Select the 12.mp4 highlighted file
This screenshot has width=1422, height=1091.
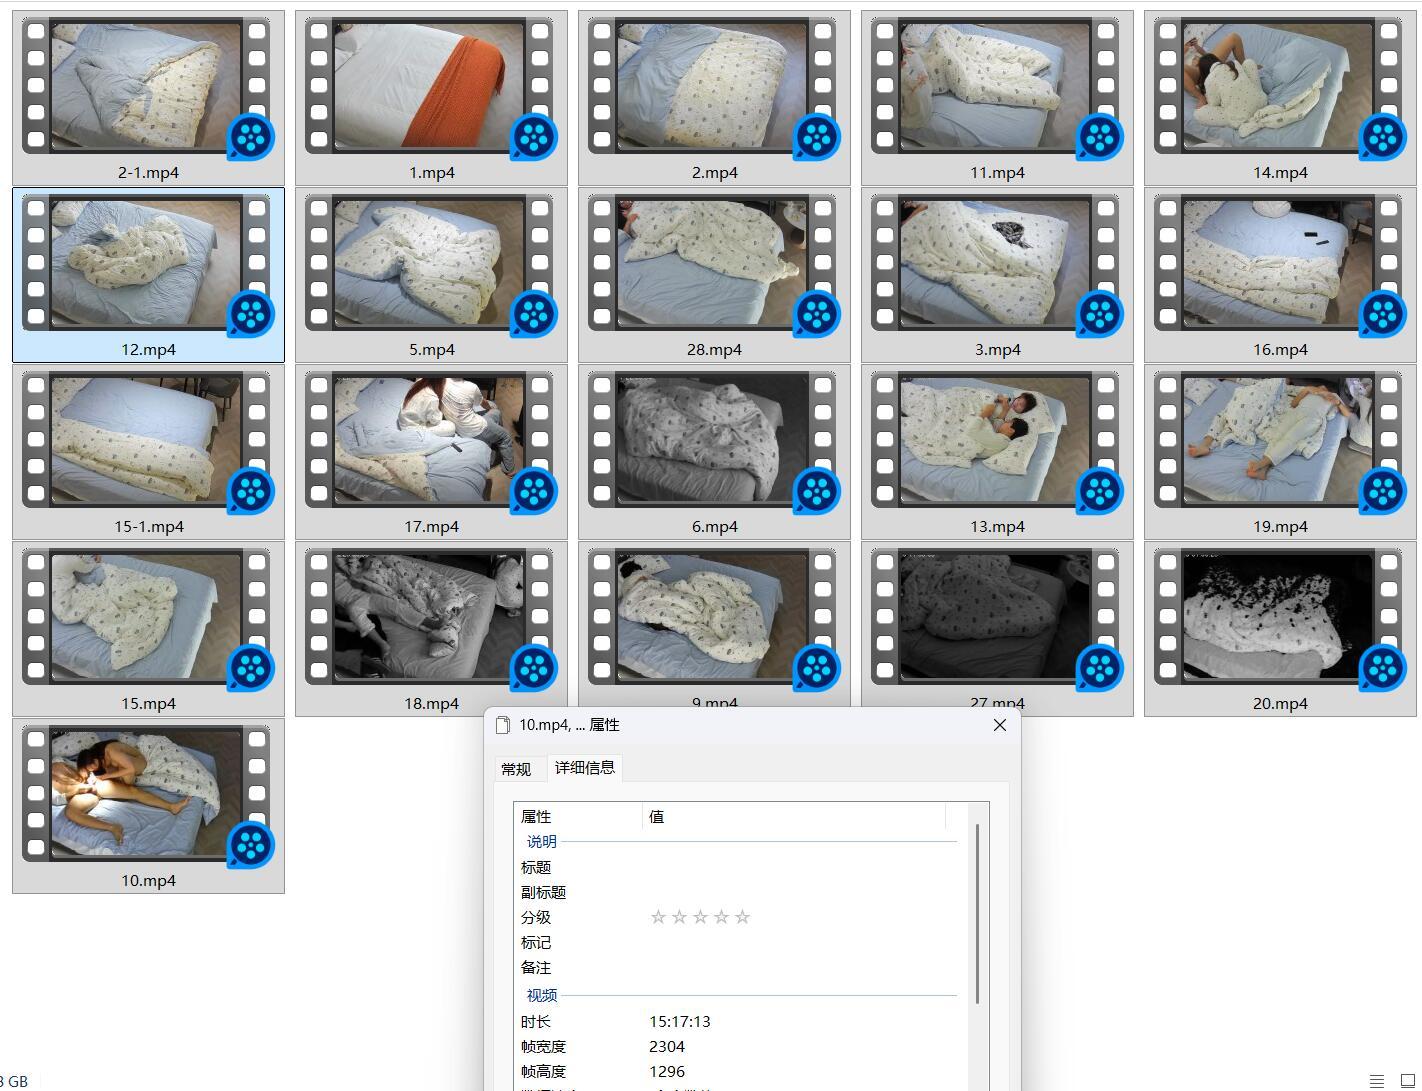(x=148, y=265)
